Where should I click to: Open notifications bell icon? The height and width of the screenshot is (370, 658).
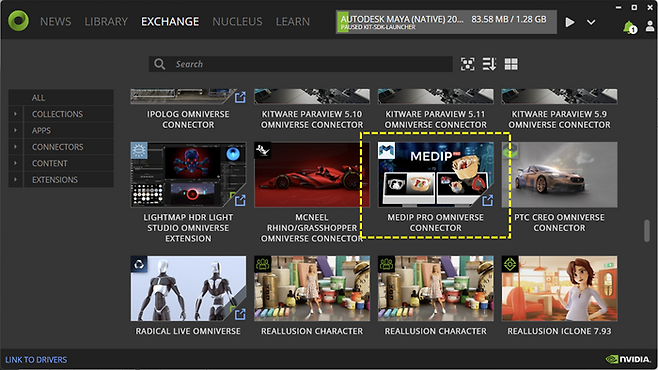coord(629,27)
